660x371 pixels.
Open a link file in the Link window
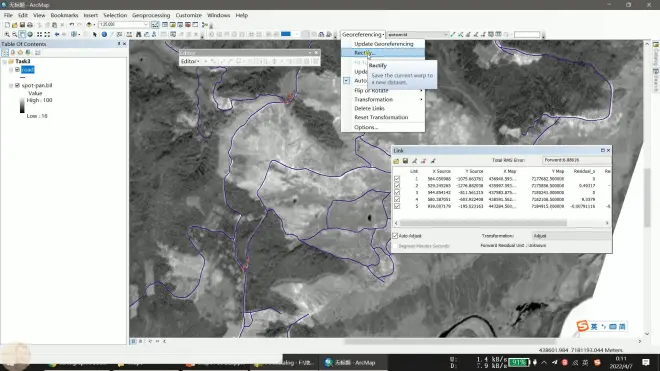click(396, 161)
